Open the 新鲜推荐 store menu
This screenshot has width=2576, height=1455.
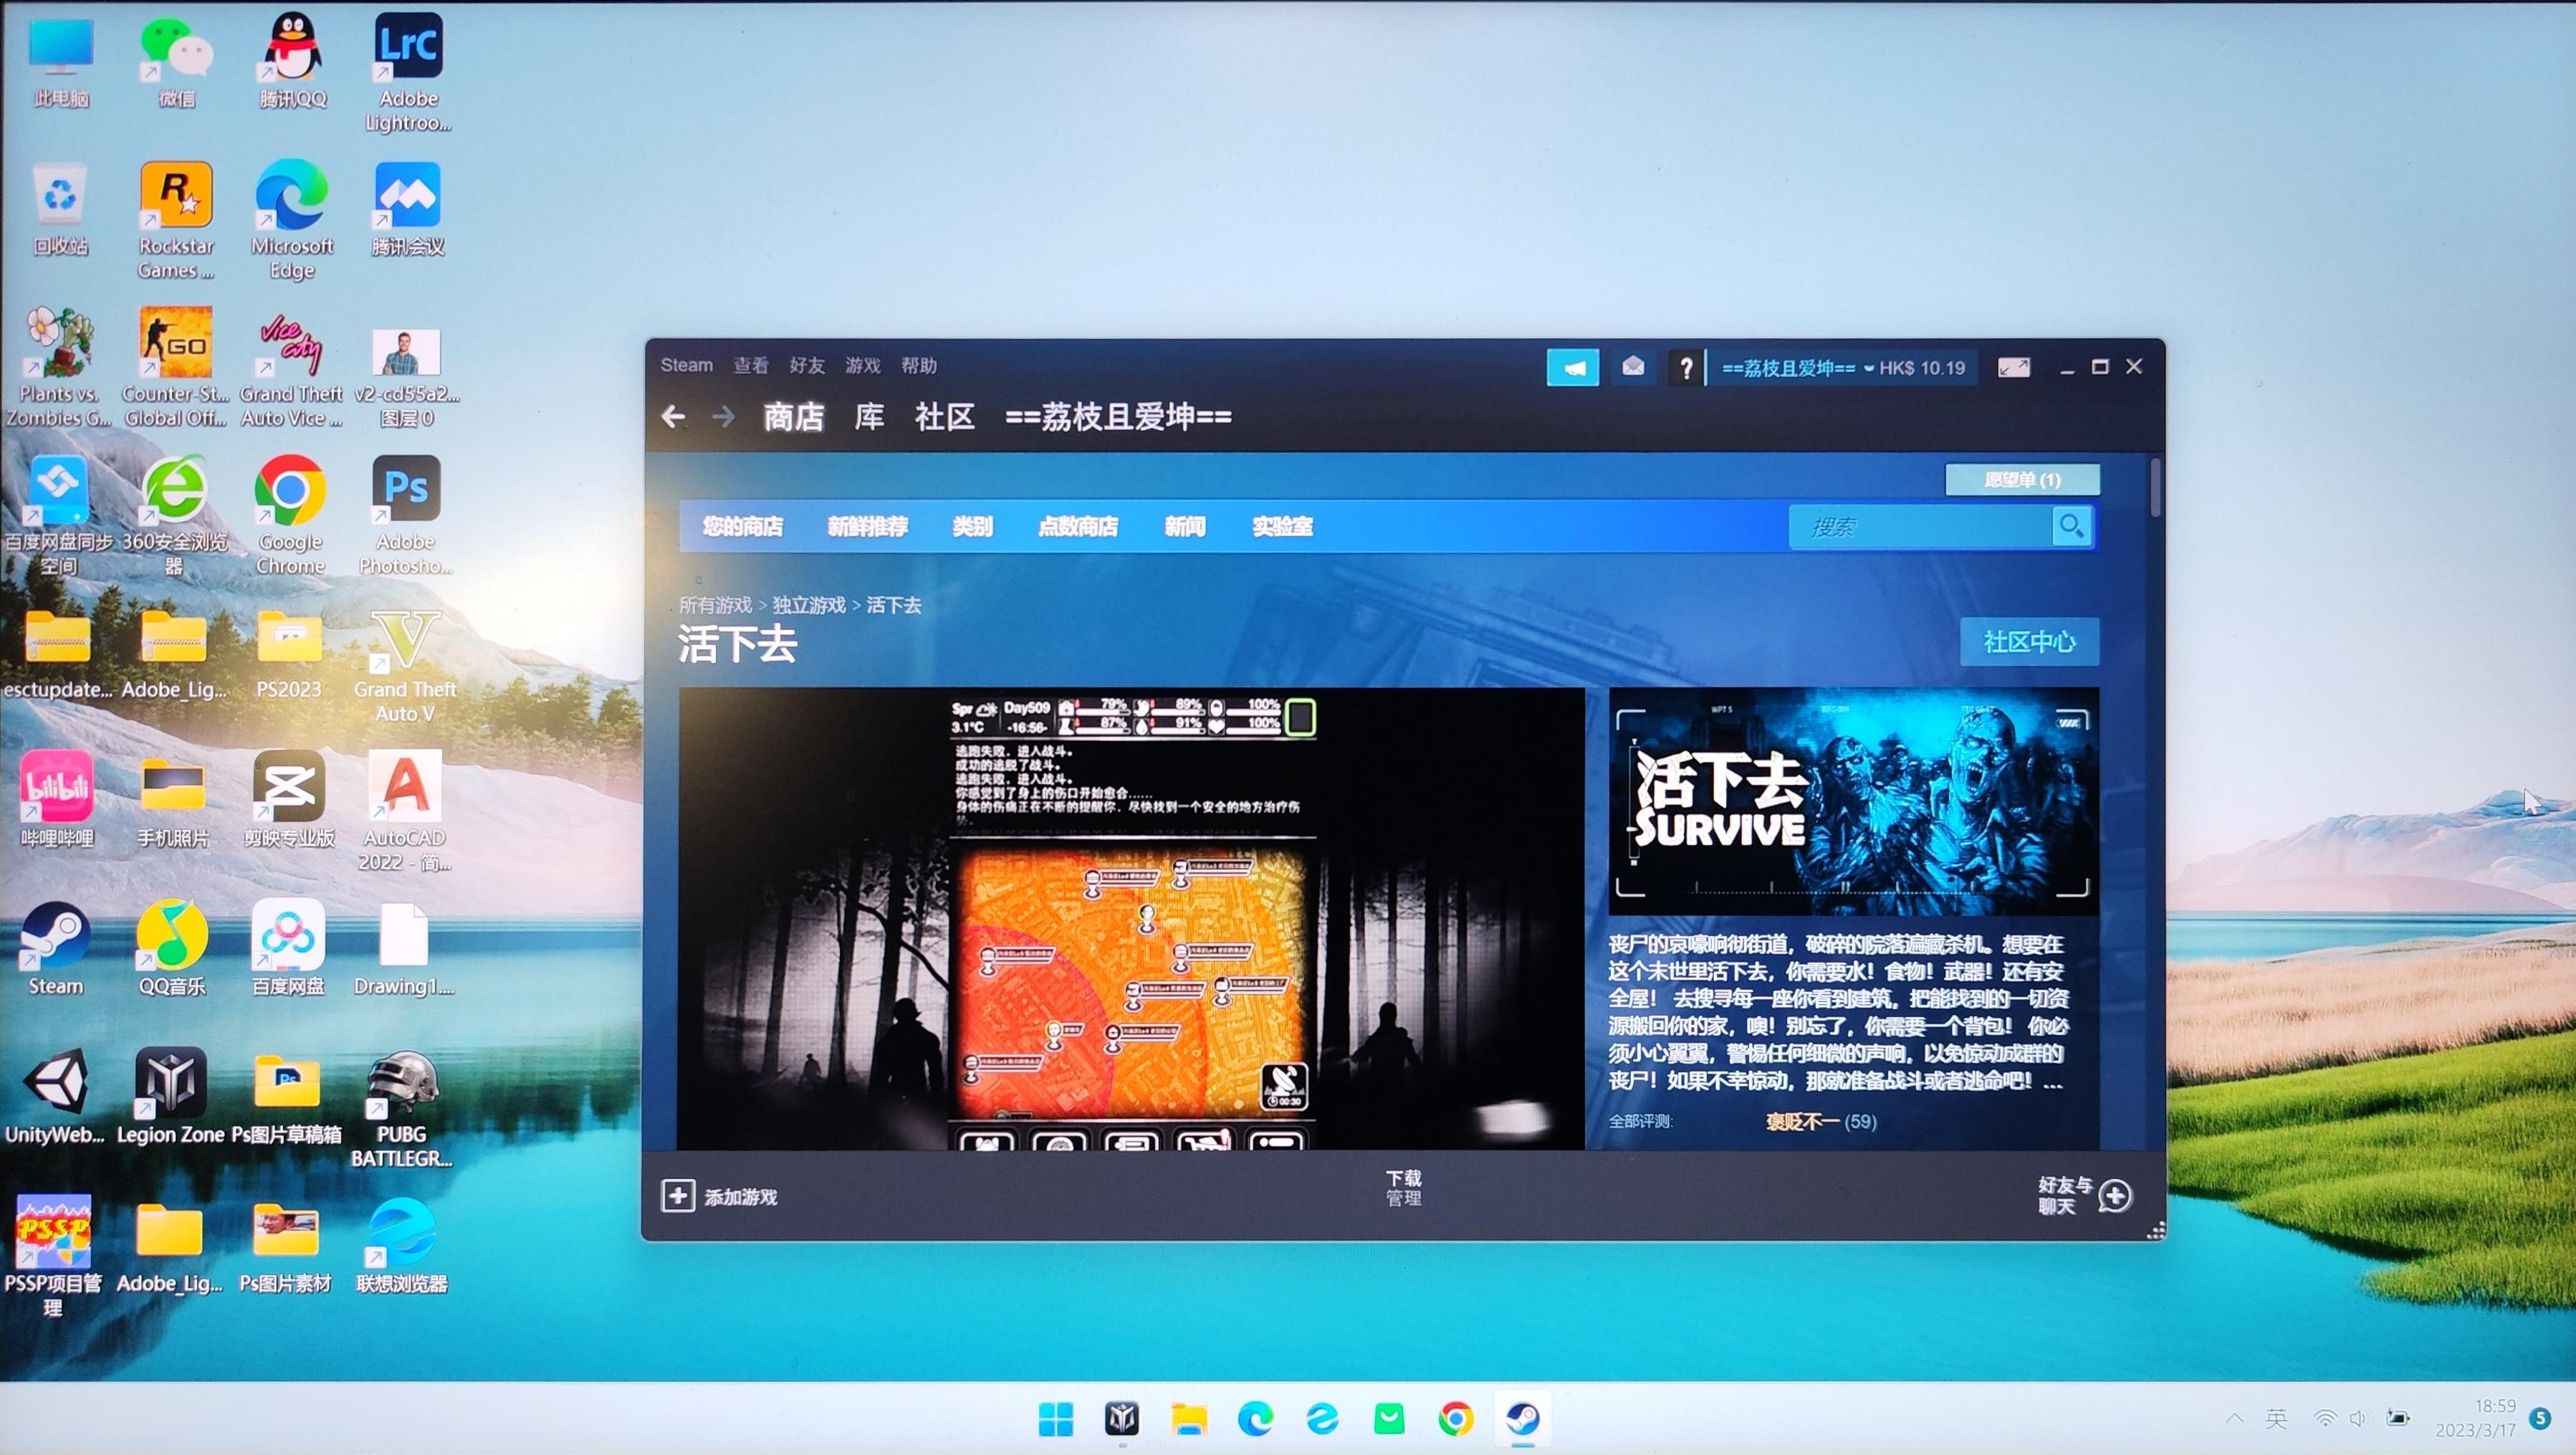pos(867,526)
